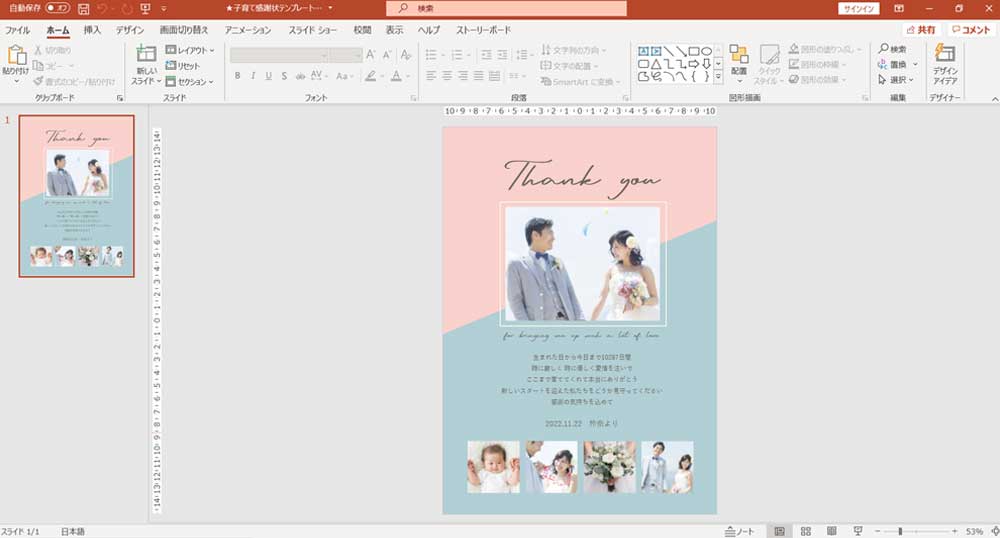The width and height of the screenshot is (1000, 538).
Task: Click the Share (共有) button
Action: (921, 30)
